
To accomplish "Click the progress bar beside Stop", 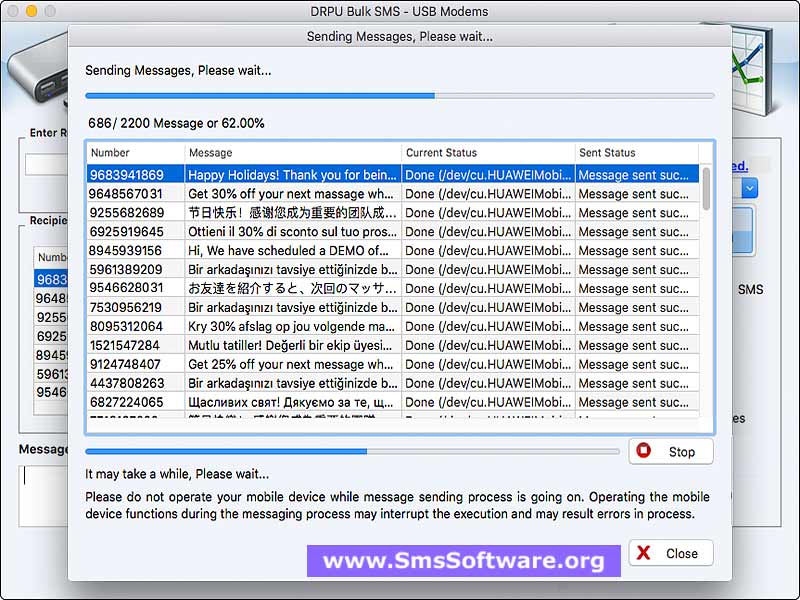I will [352, 451].
